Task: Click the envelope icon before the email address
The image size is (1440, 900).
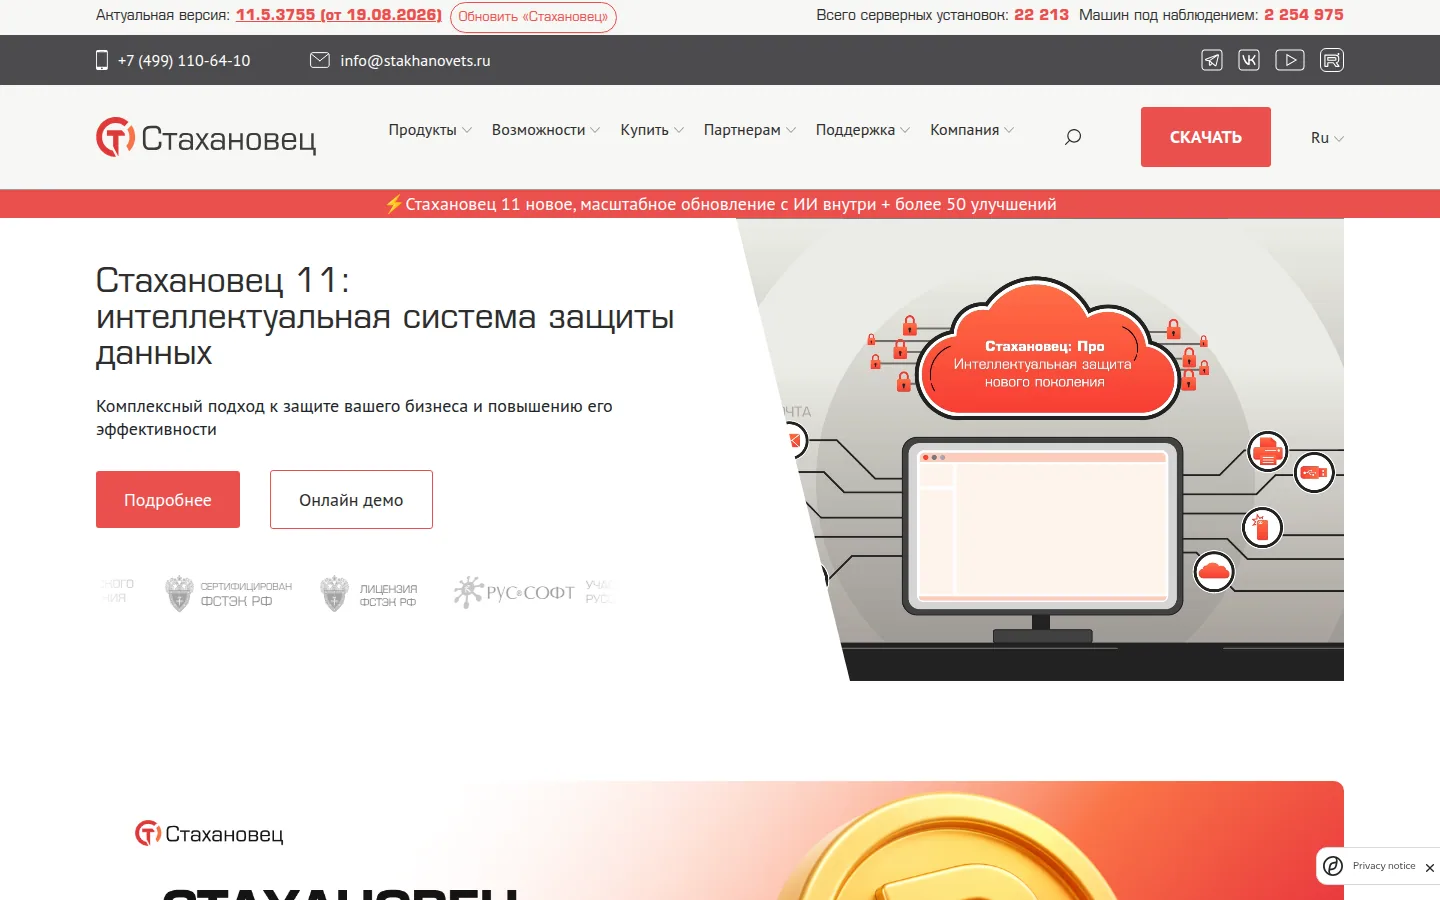Action: tap(320, 60)
